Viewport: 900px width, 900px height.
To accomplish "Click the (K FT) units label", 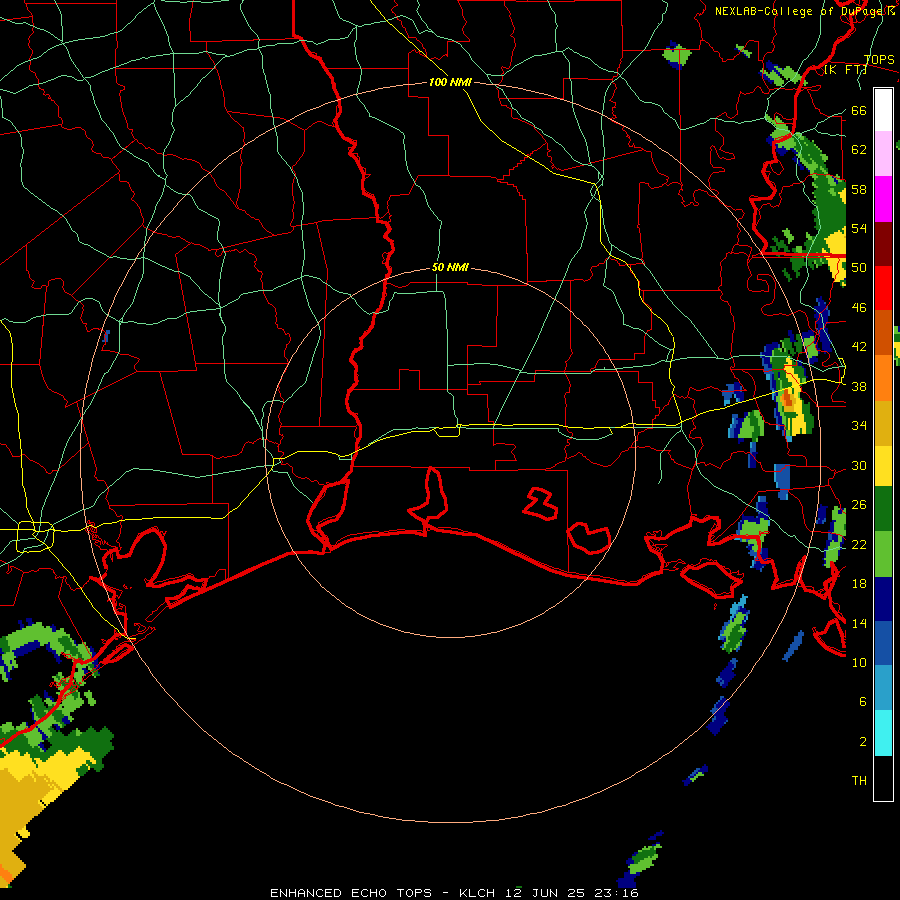I will click(845, 70).
